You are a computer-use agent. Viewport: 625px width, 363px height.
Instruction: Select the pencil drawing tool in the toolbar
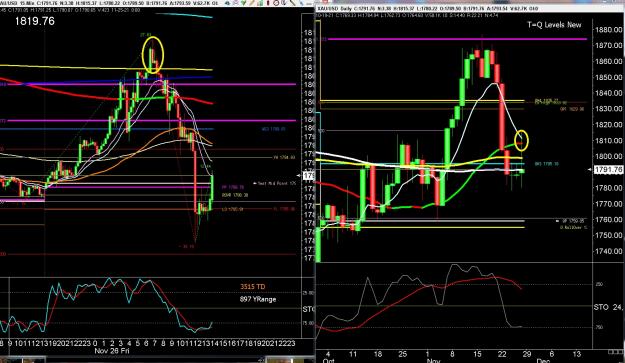click(252, 3)
